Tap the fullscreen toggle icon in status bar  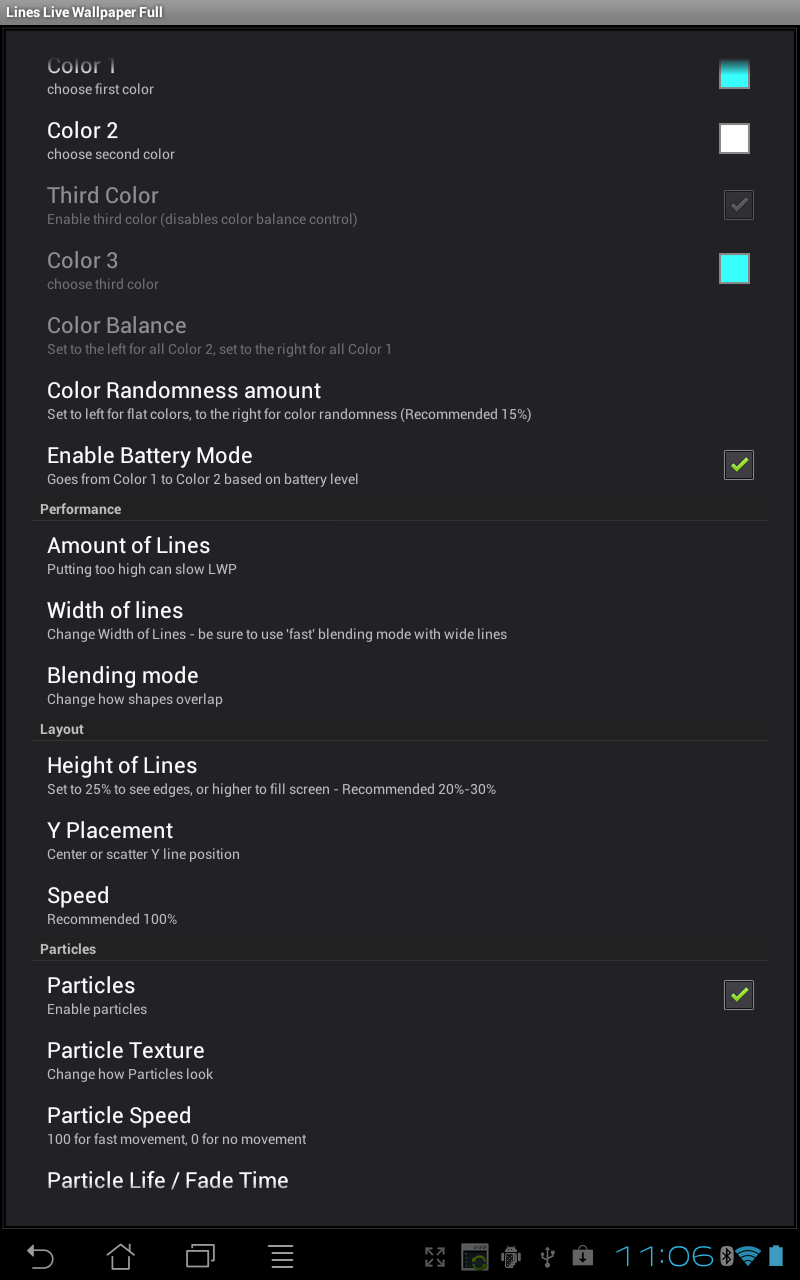435,1256
